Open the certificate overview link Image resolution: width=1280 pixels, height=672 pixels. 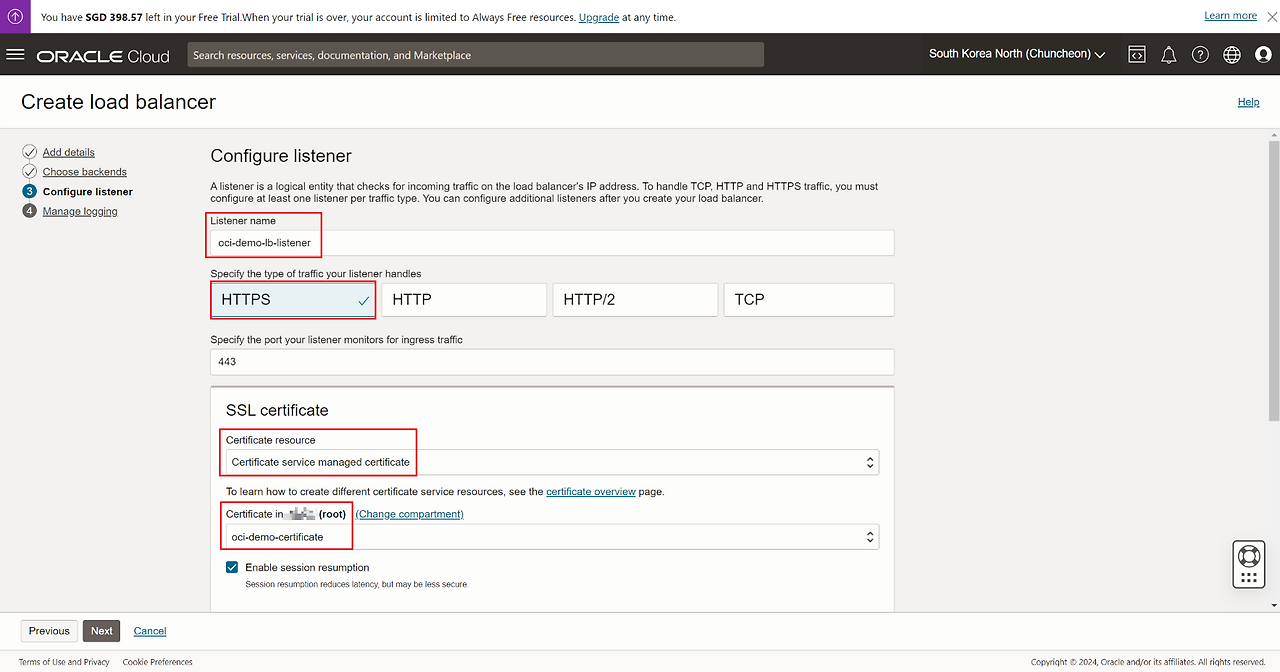(591, 492)
